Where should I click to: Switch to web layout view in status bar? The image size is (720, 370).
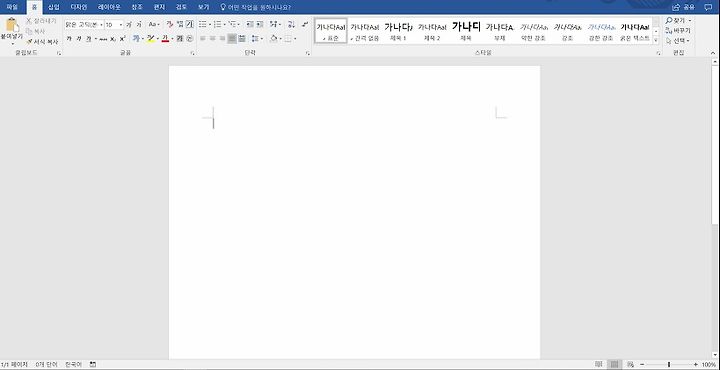[630, 364]
